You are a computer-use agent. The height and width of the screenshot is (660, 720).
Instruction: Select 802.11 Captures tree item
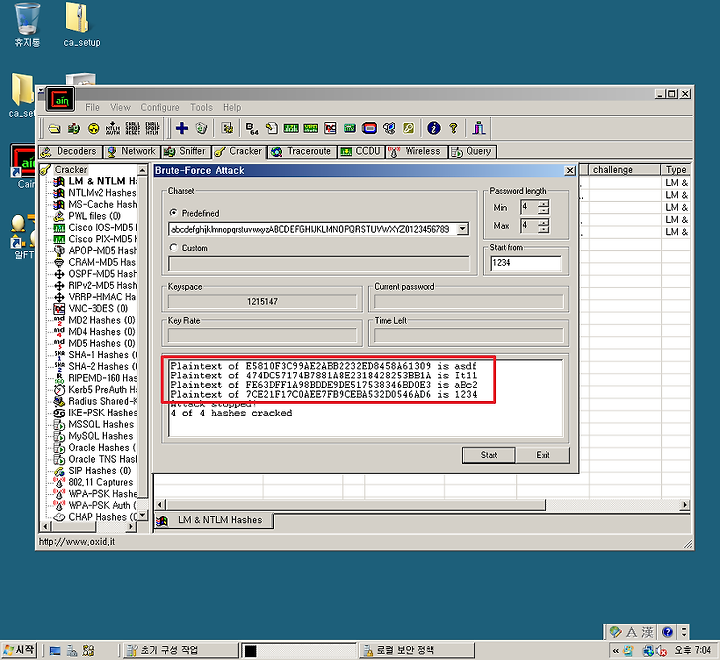click(94, 482)
